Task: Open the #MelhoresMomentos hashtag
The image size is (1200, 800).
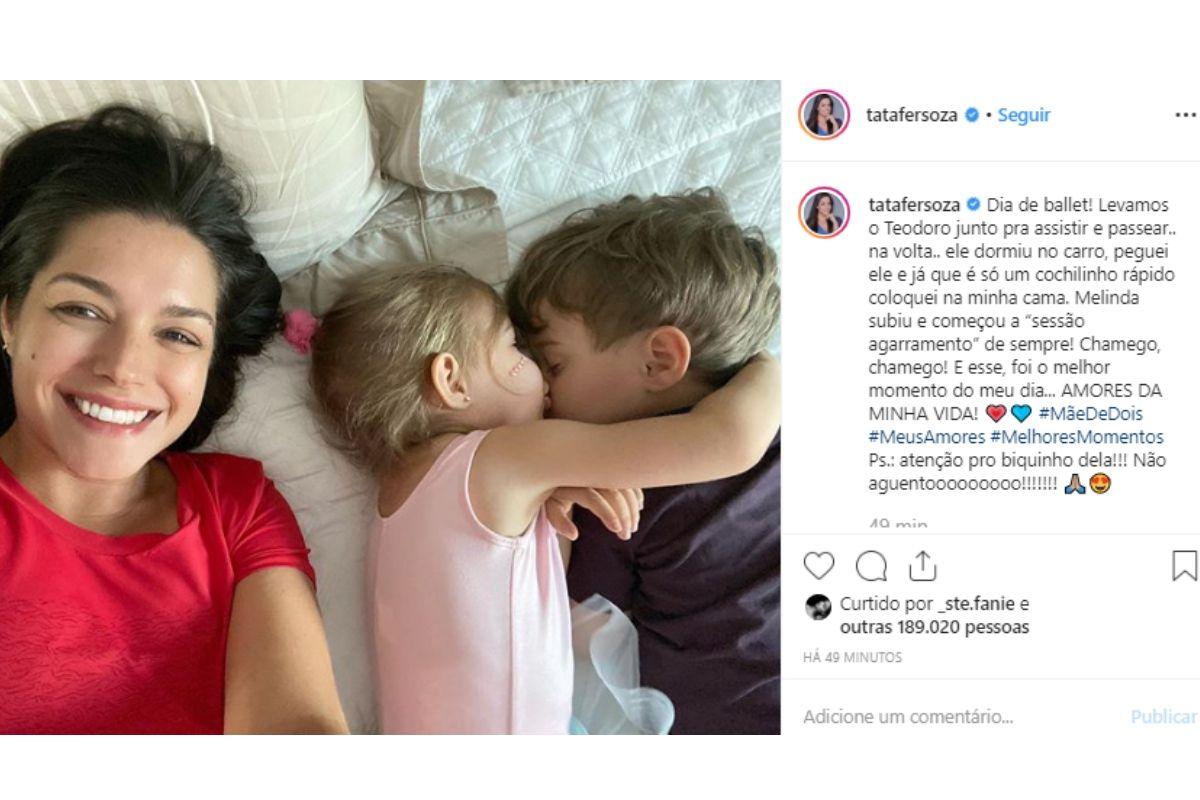Action: [x=1077, y=437]
